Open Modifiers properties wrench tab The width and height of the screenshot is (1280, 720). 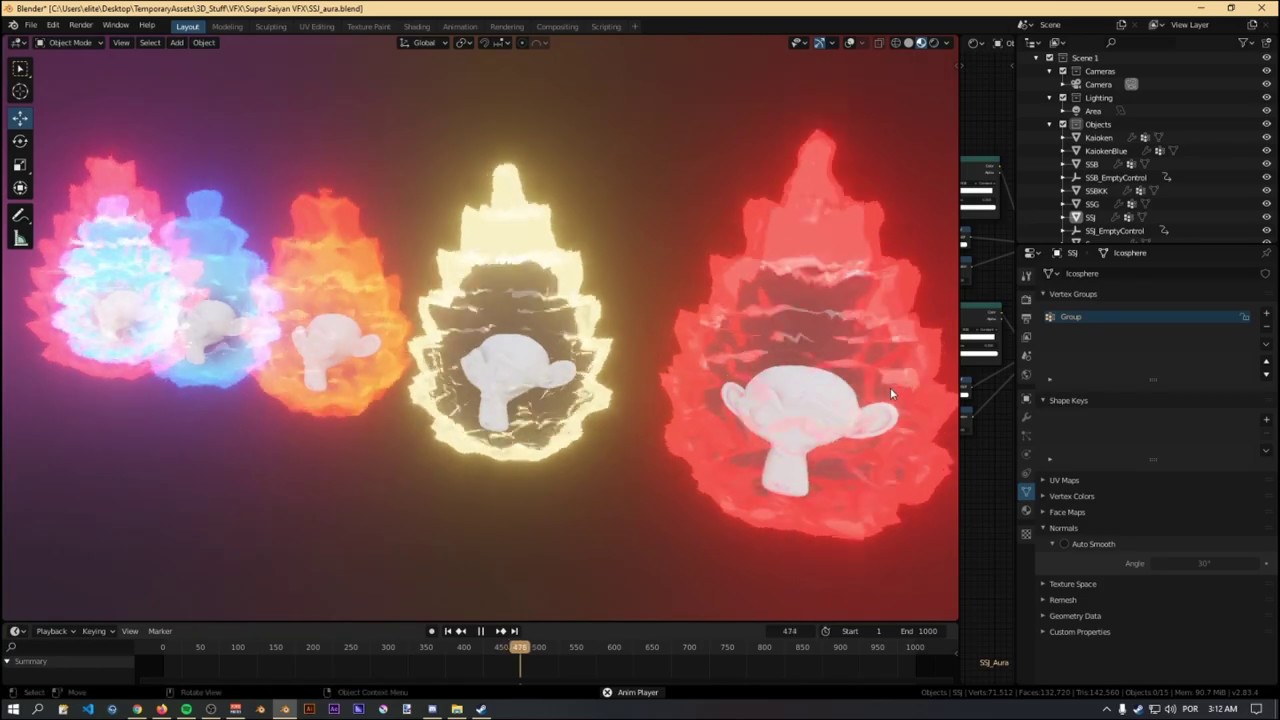coord(1026,417)
